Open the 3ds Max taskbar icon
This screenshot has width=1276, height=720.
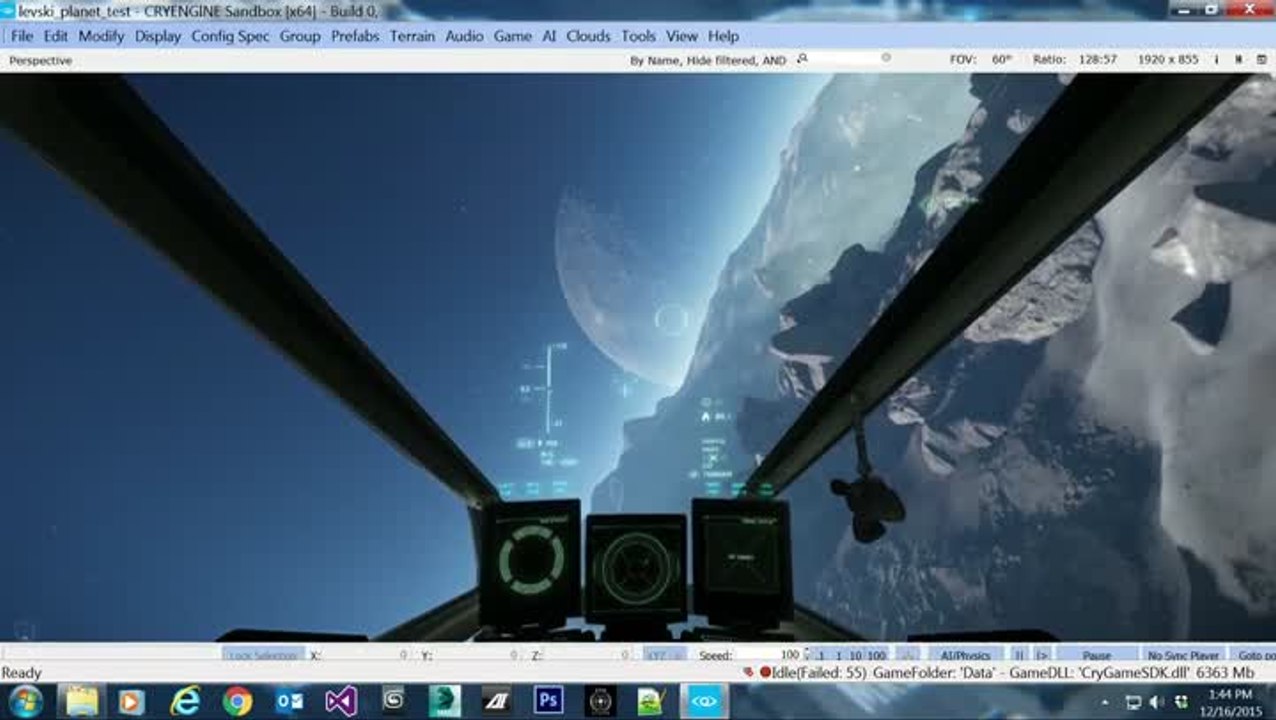click(393, 701)
